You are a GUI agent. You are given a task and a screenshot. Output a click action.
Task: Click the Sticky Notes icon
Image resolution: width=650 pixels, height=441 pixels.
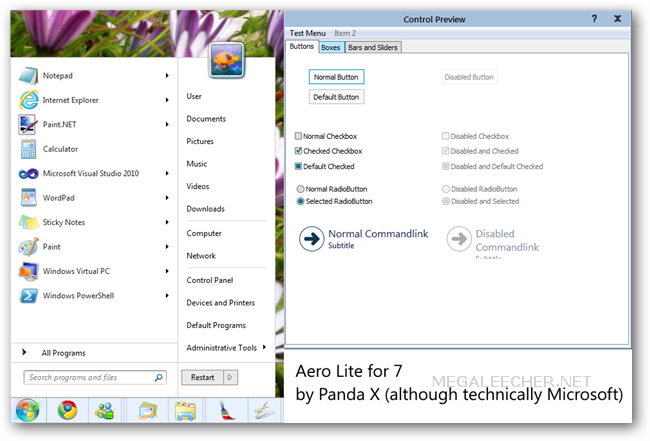[x=28, y=222]
